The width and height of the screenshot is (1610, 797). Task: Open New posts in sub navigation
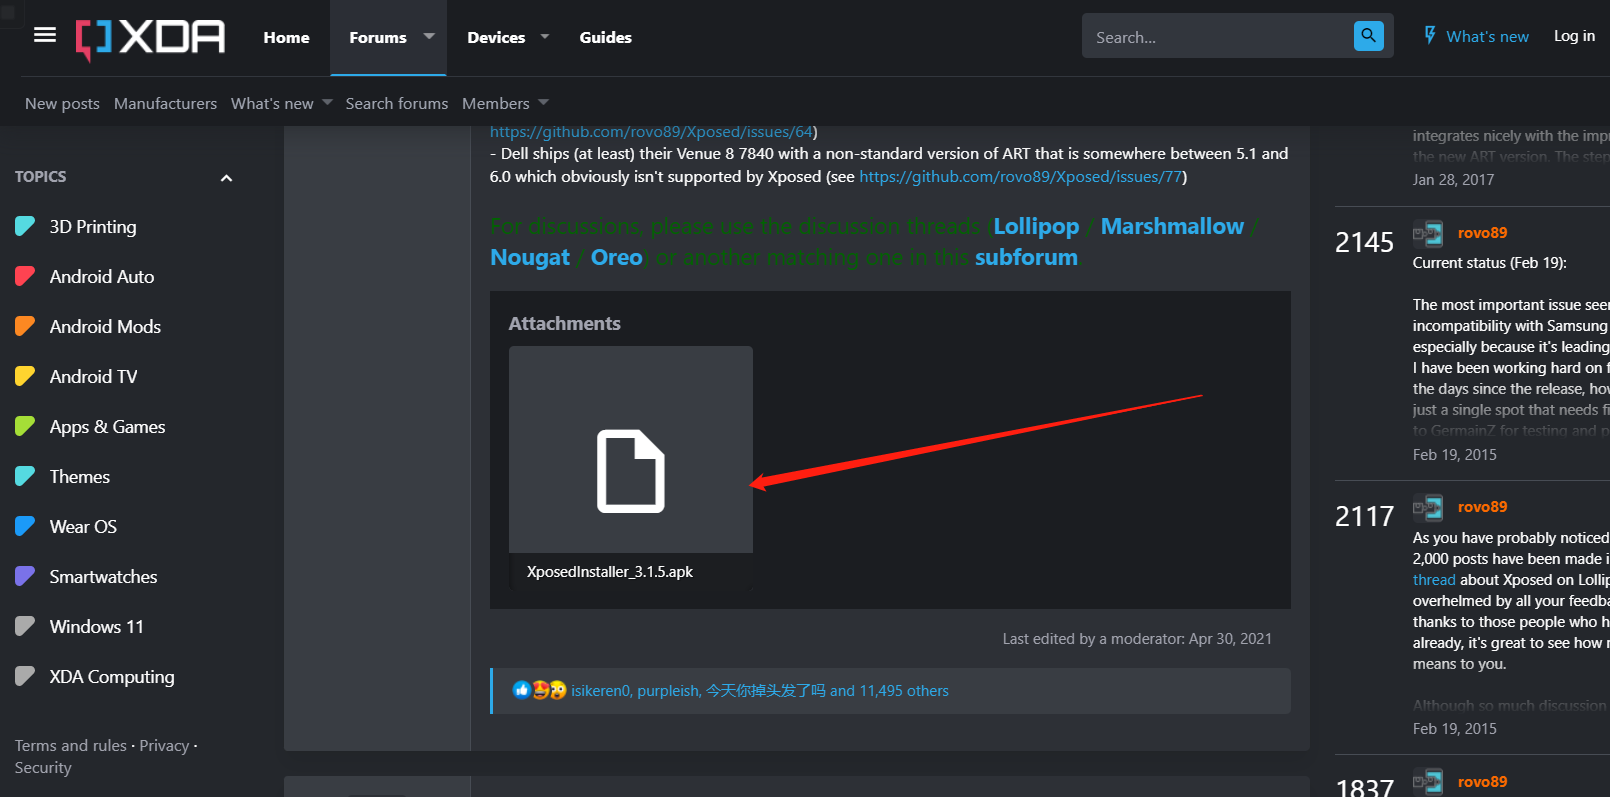(62, 103)
